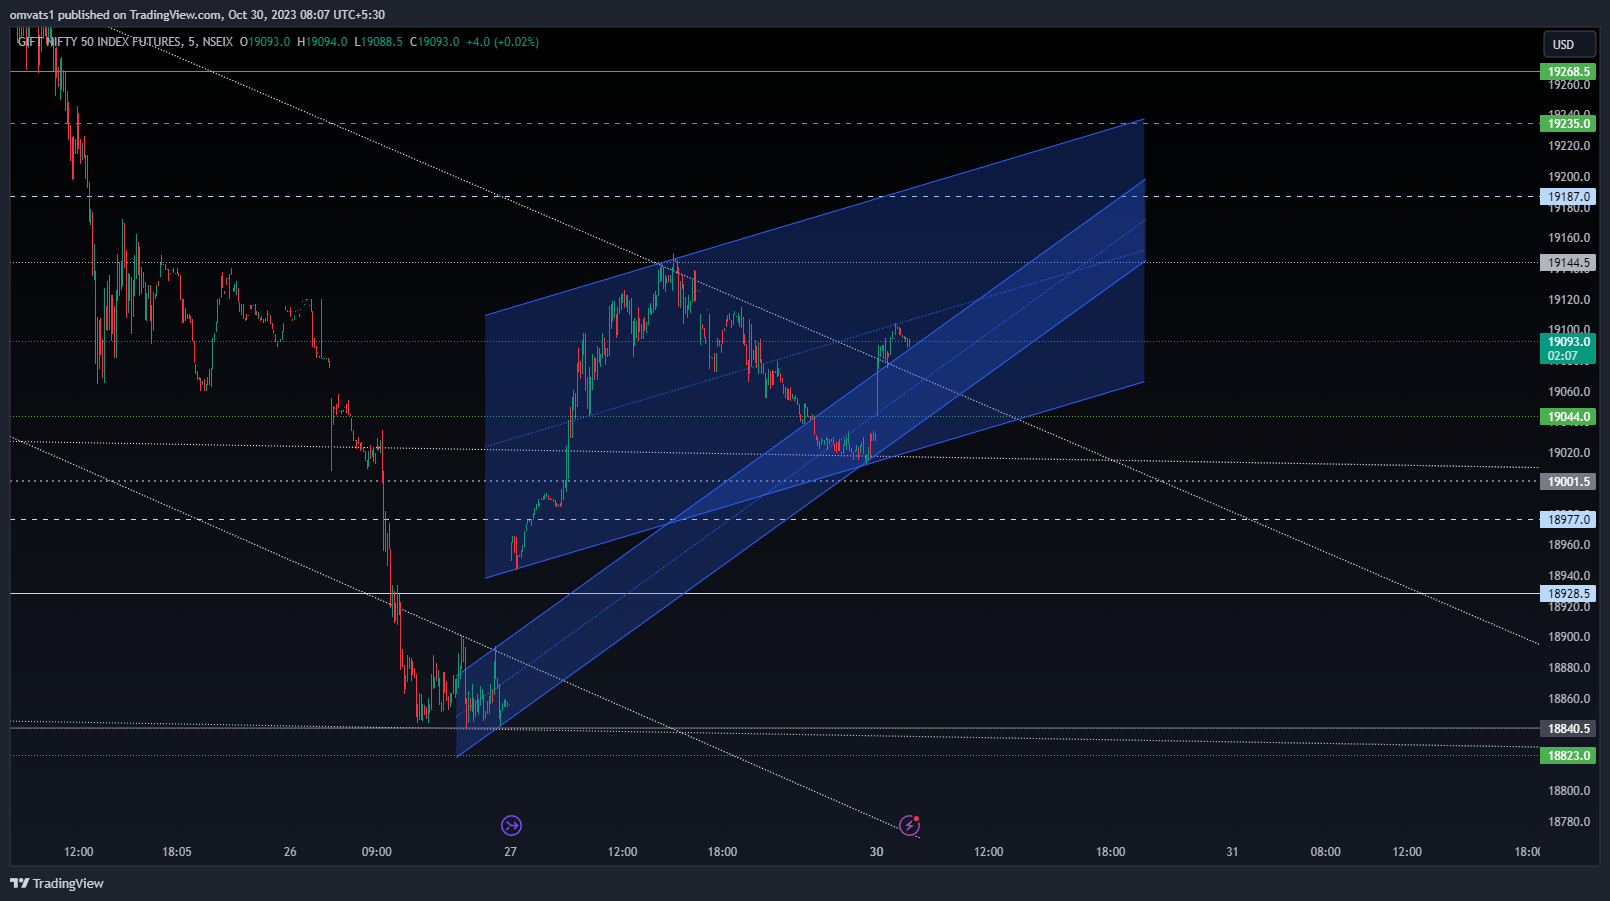Click the 09:00 time axis label
1610x901 pixels.
tap(377, 852)
